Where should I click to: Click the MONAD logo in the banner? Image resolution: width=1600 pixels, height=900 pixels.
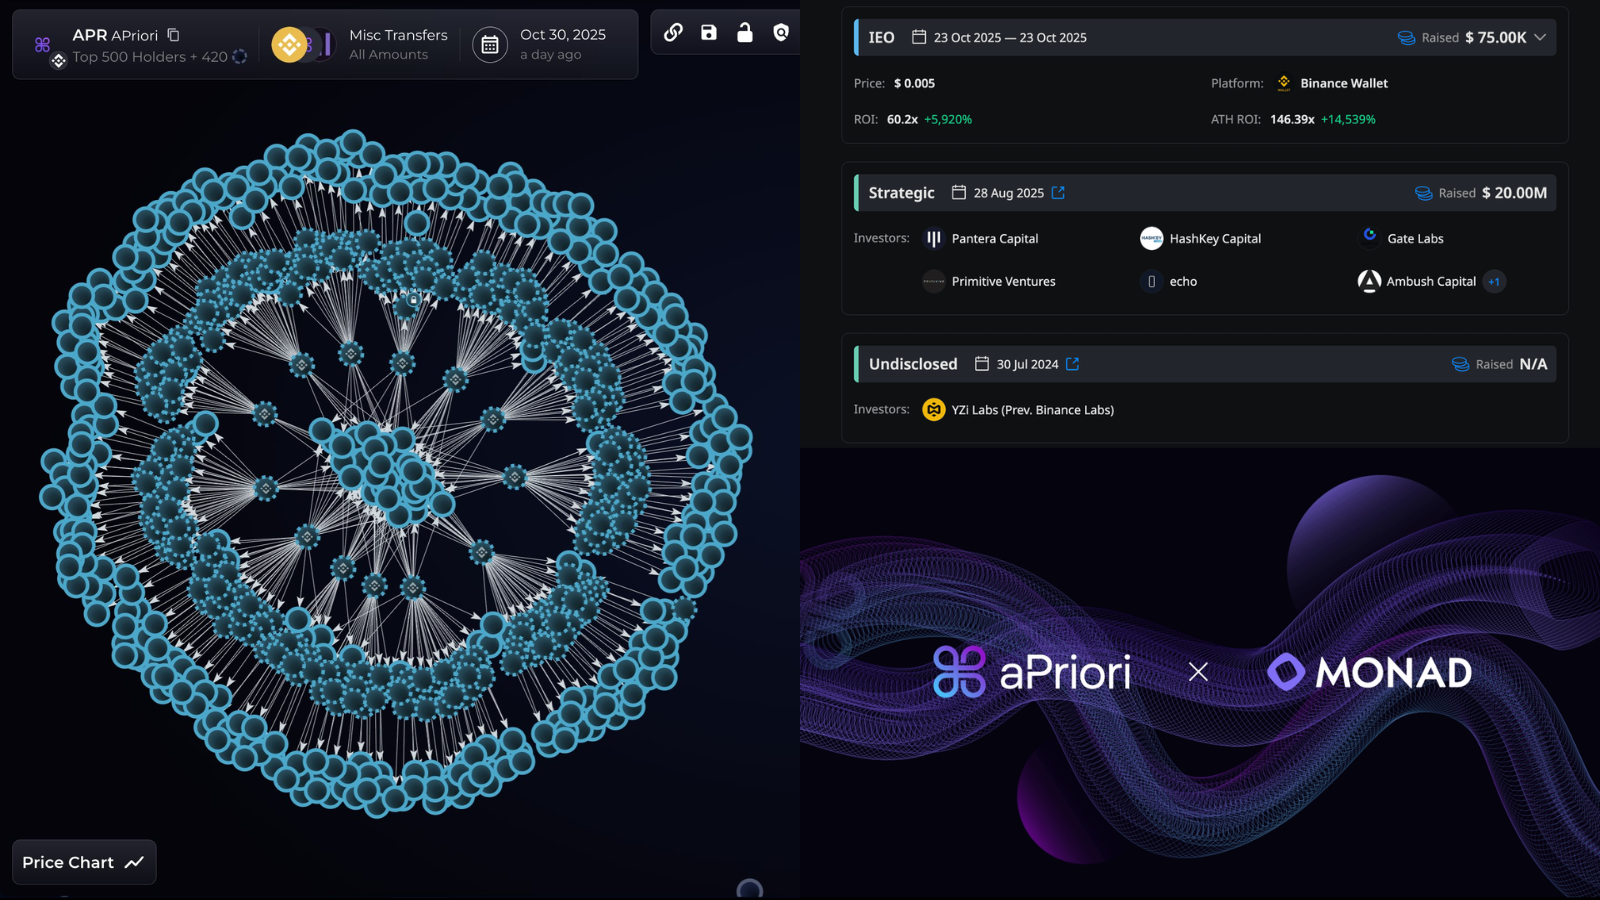tap(1369, 672)
